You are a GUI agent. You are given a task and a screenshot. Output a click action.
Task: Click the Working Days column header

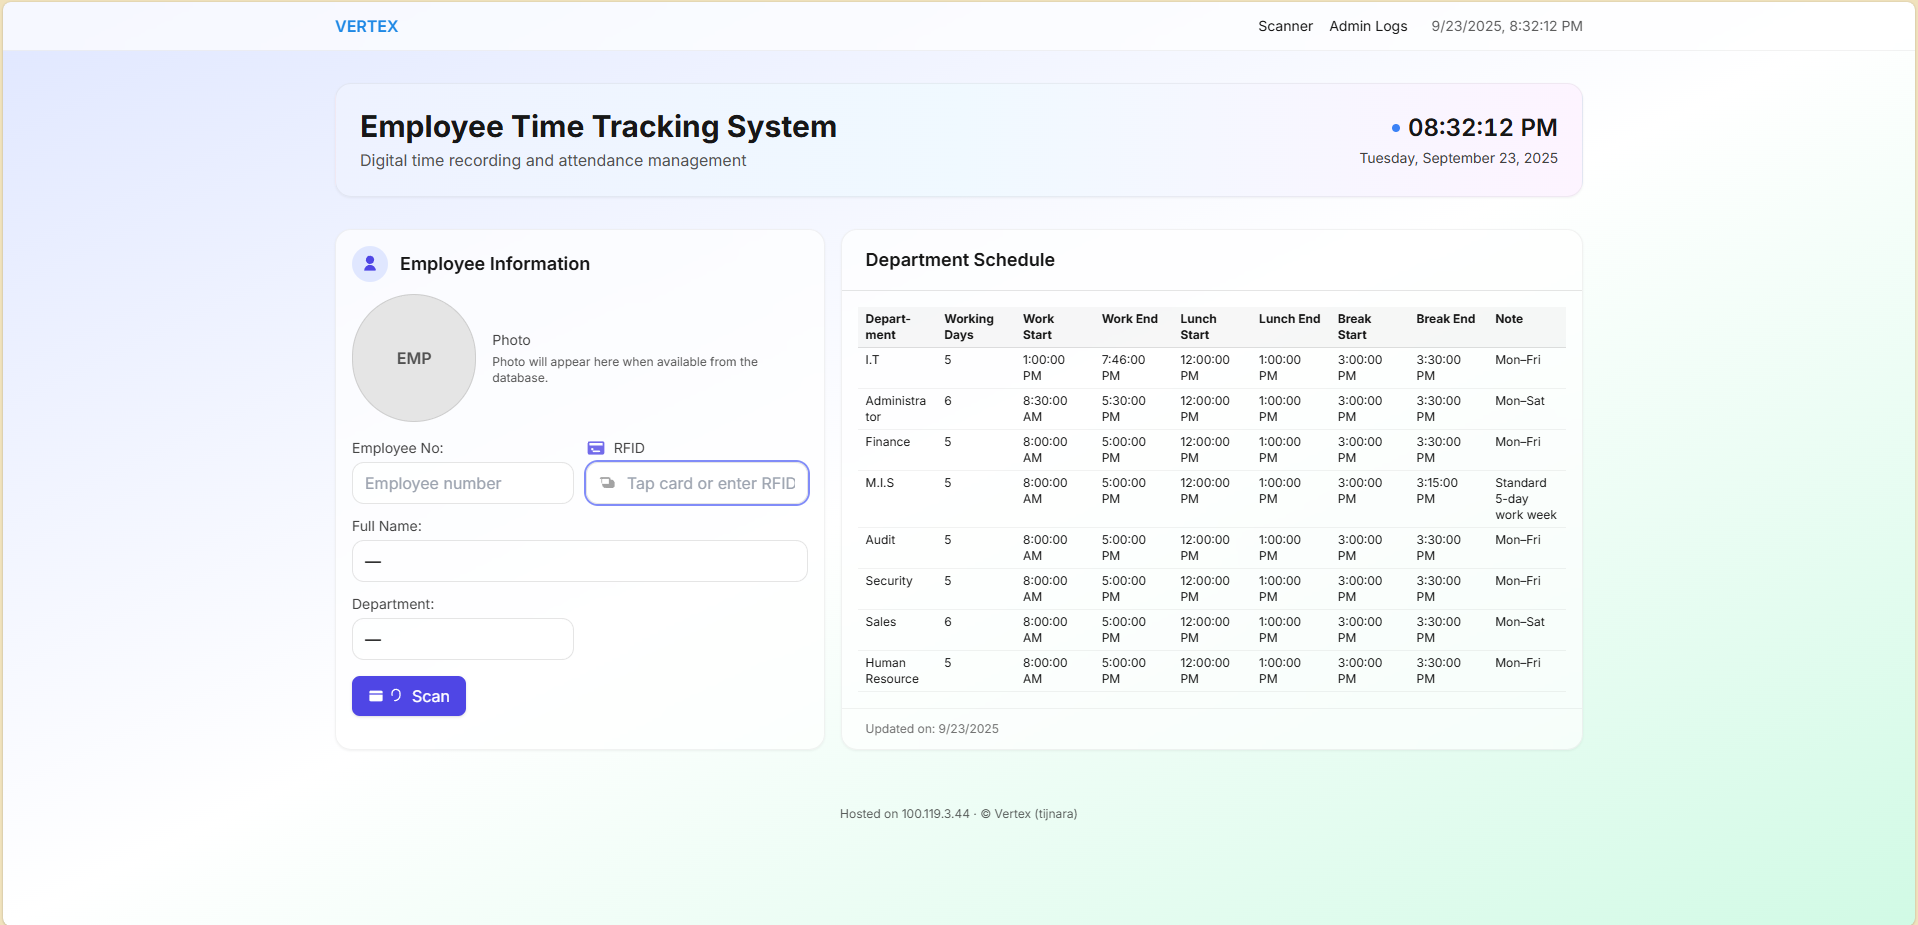point(968,327)
